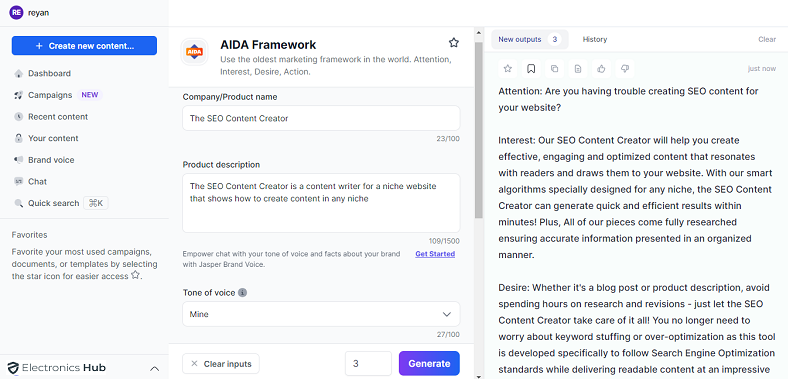Click Clear inputs button
788x379 pixels.
point(221,364)
